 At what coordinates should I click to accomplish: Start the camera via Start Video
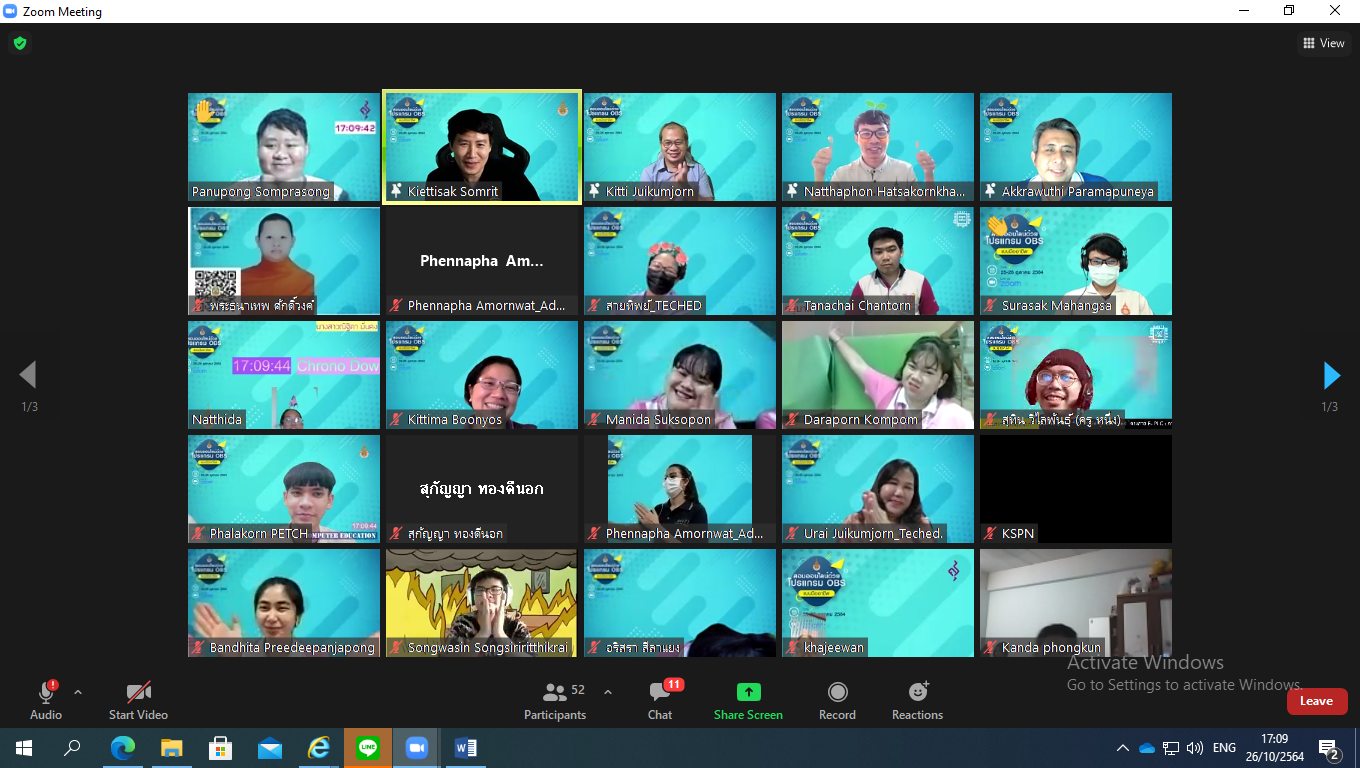click(x=138, y=700)
